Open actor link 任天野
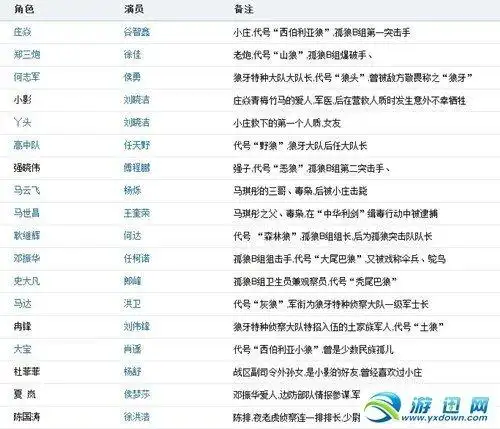This screenshot has width=500, height=429. [137, 145]
